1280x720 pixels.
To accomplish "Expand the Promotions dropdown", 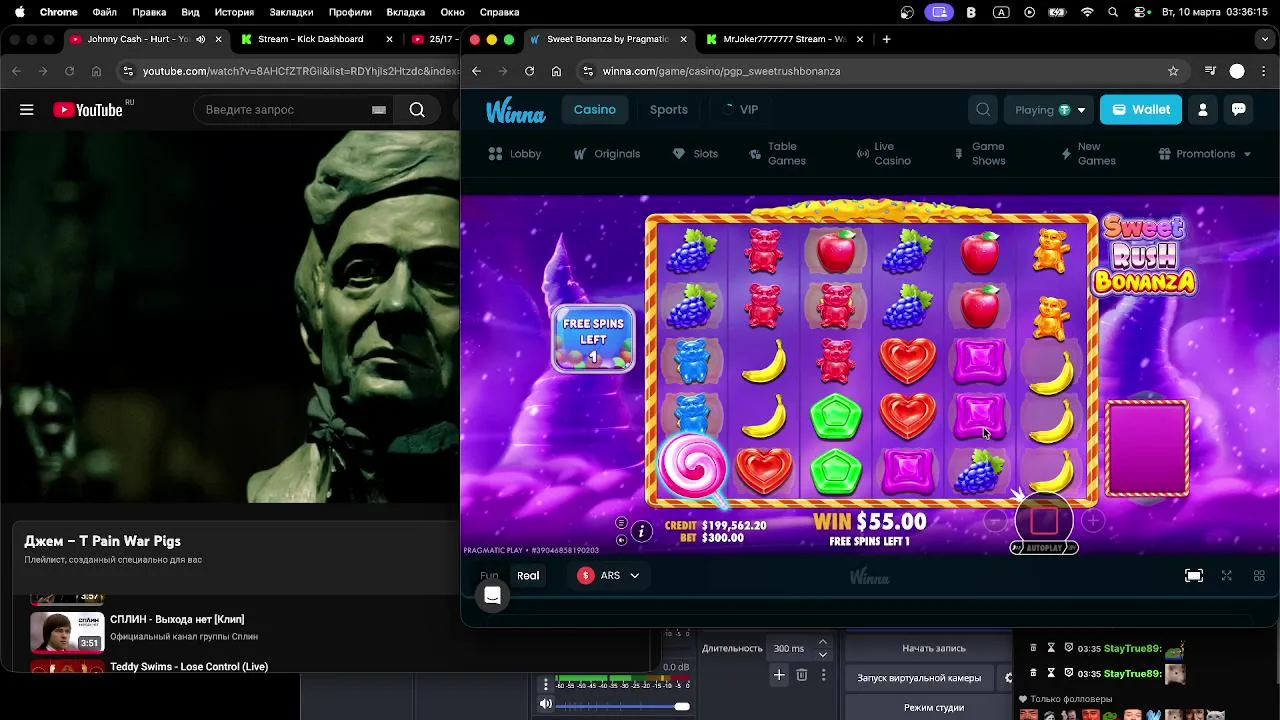I will coord(1205,154).
